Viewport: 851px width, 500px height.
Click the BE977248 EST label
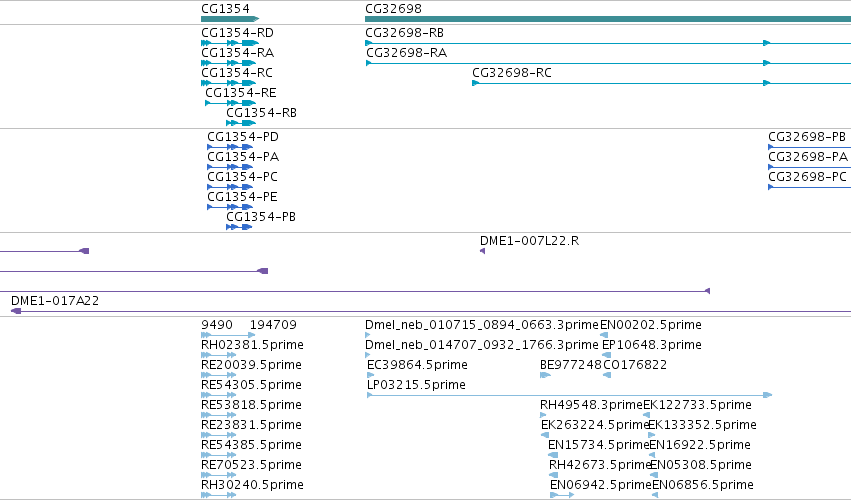(570, 365)
